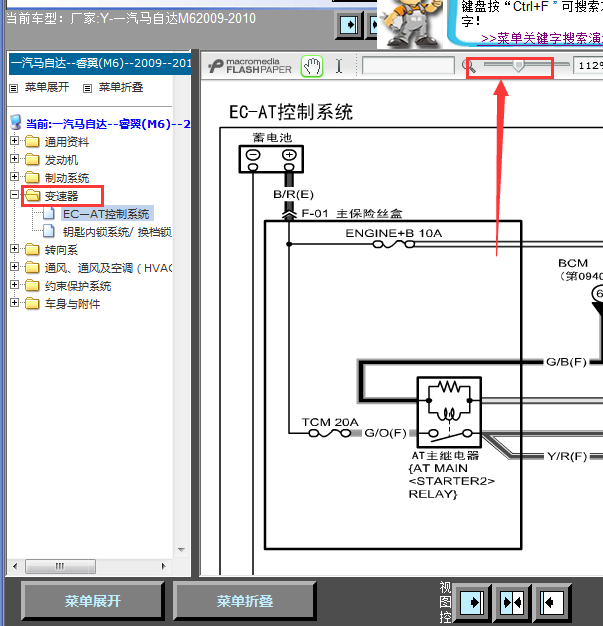Click the Y/R(F) wire label
This screenshot has height=626, width=603.
point(567,456)
